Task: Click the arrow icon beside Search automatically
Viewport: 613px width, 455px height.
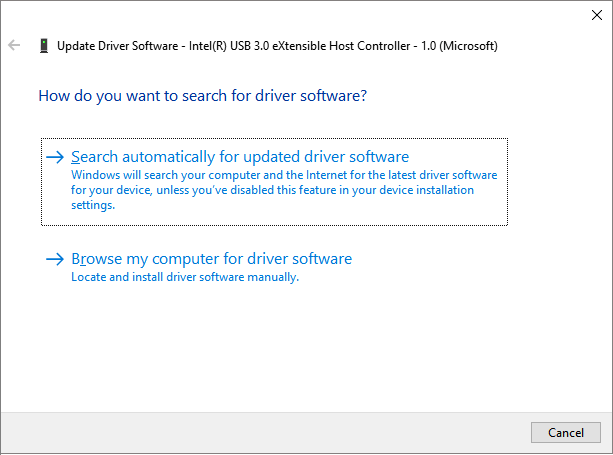Action: (x=56, y=157)
